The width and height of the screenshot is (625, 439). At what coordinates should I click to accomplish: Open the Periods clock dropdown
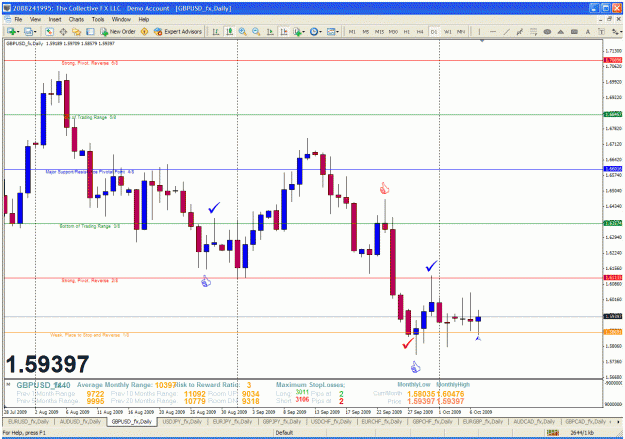point(316,31)
